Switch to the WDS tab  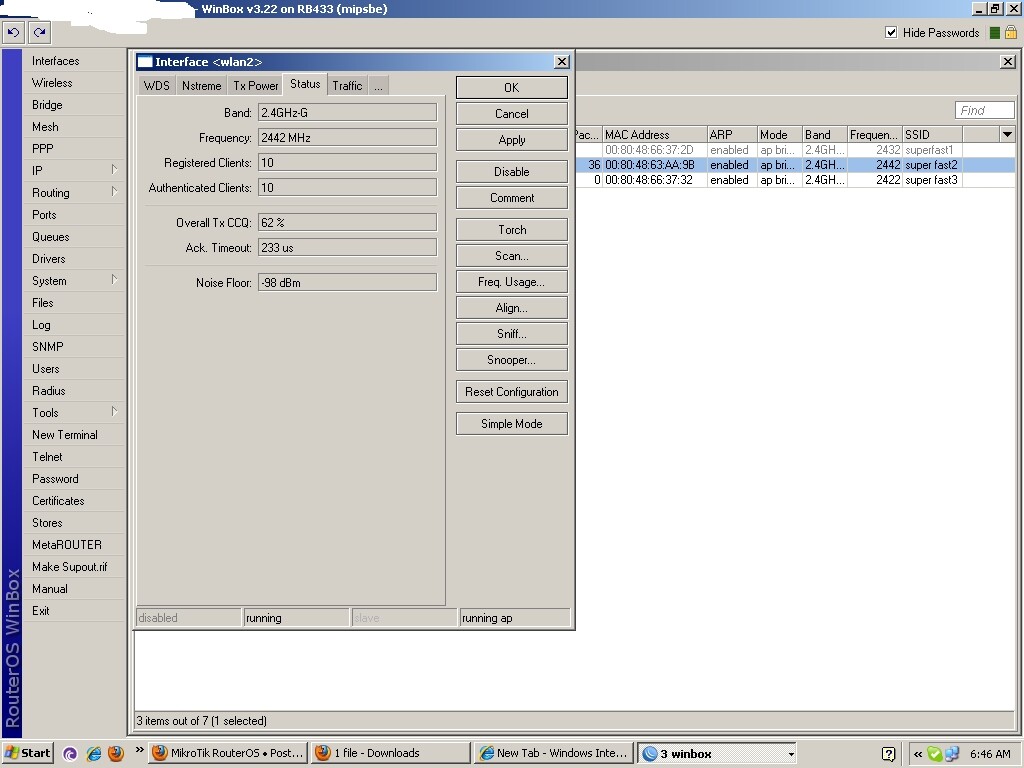(156, 86)
